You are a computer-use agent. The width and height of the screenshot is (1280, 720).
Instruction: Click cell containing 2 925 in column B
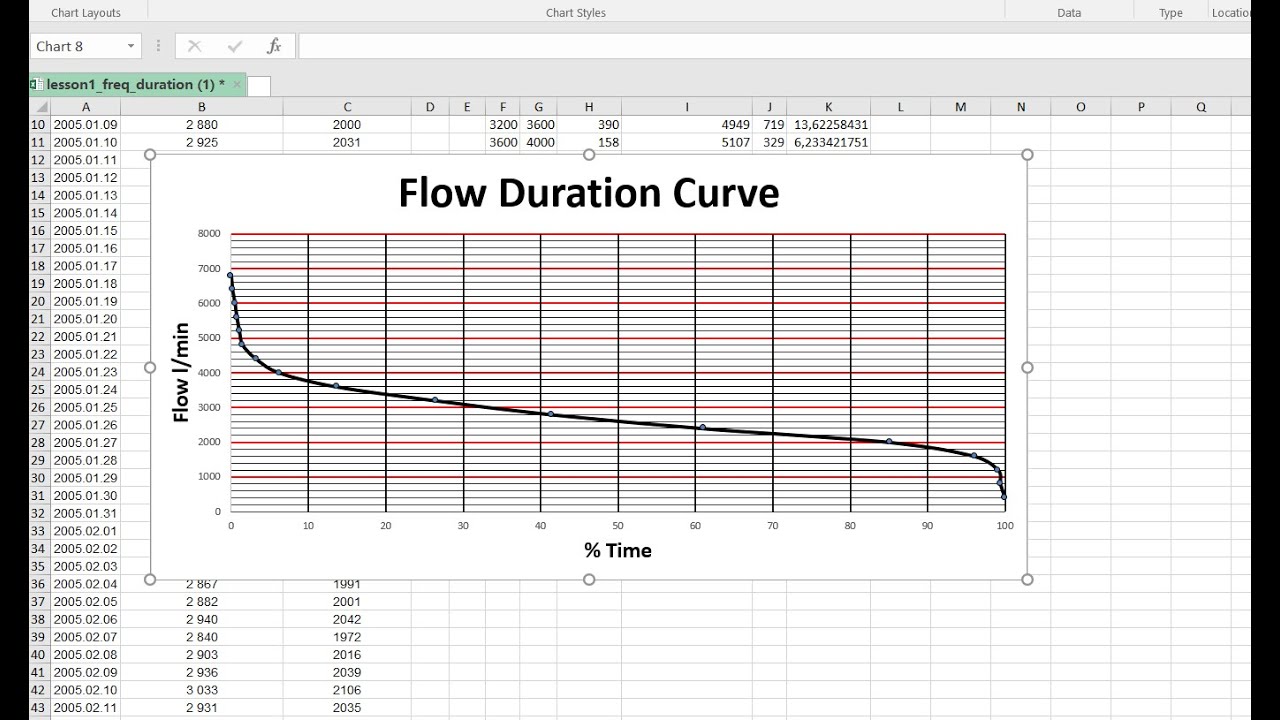[x=202, y=143]
